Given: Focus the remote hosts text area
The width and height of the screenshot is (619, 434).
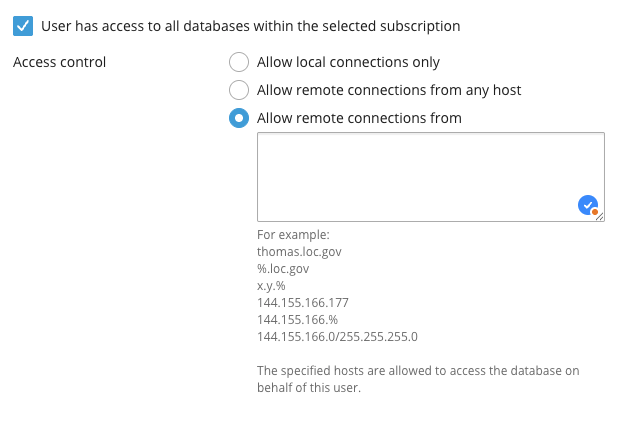Looking at the screenshot, I should point(431,177).
